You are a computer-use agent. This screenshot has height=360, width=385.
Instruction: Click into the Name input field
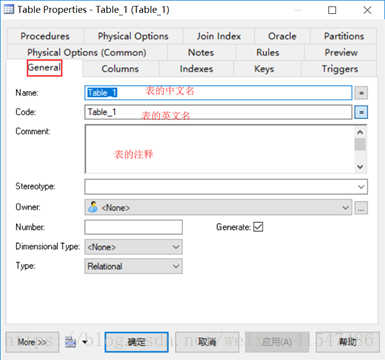218,93
